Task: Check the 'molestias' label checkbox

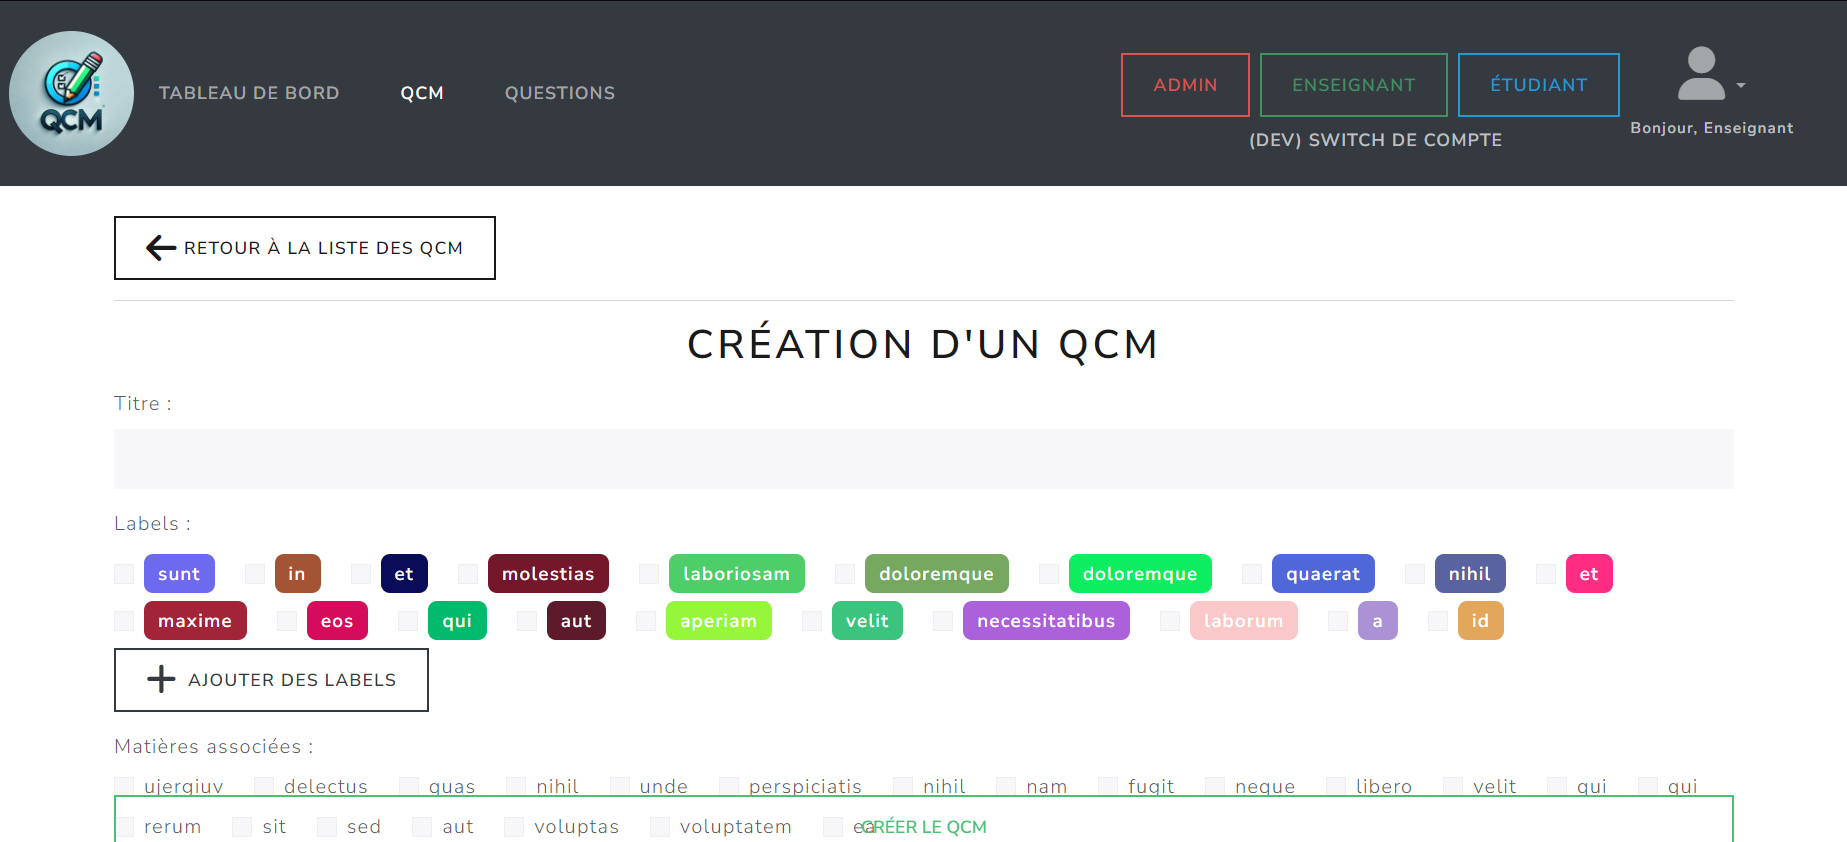Action: click(468, 574)
